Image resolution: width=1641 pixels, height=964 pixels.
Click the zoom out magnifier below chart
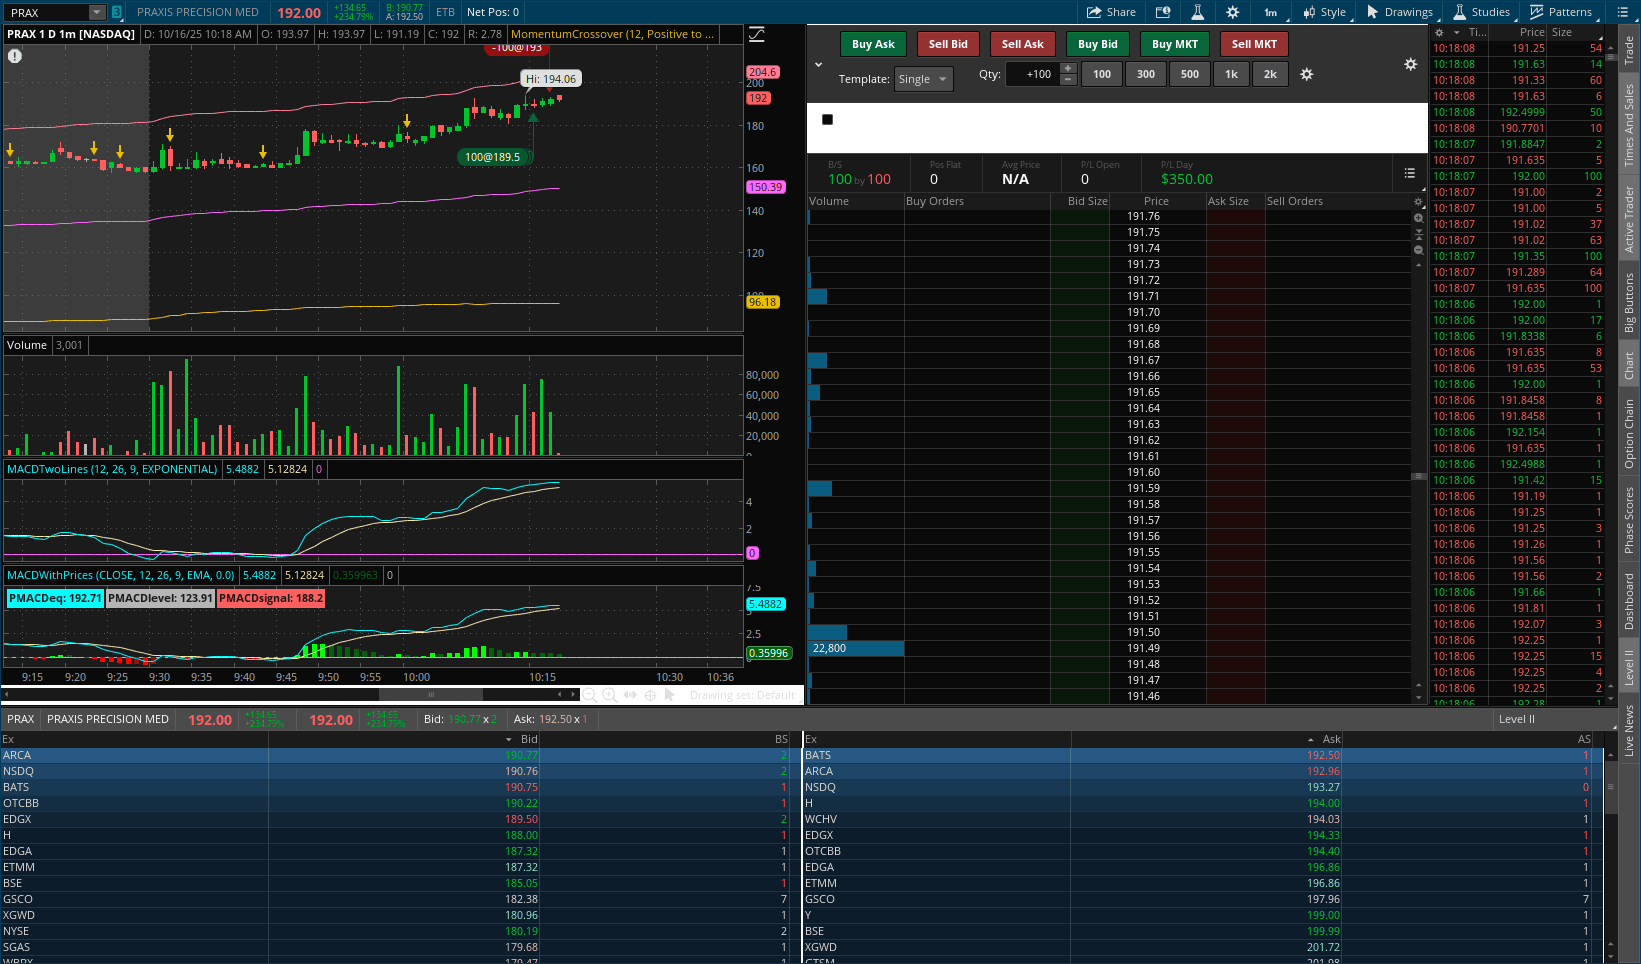[x=589, y=695]
